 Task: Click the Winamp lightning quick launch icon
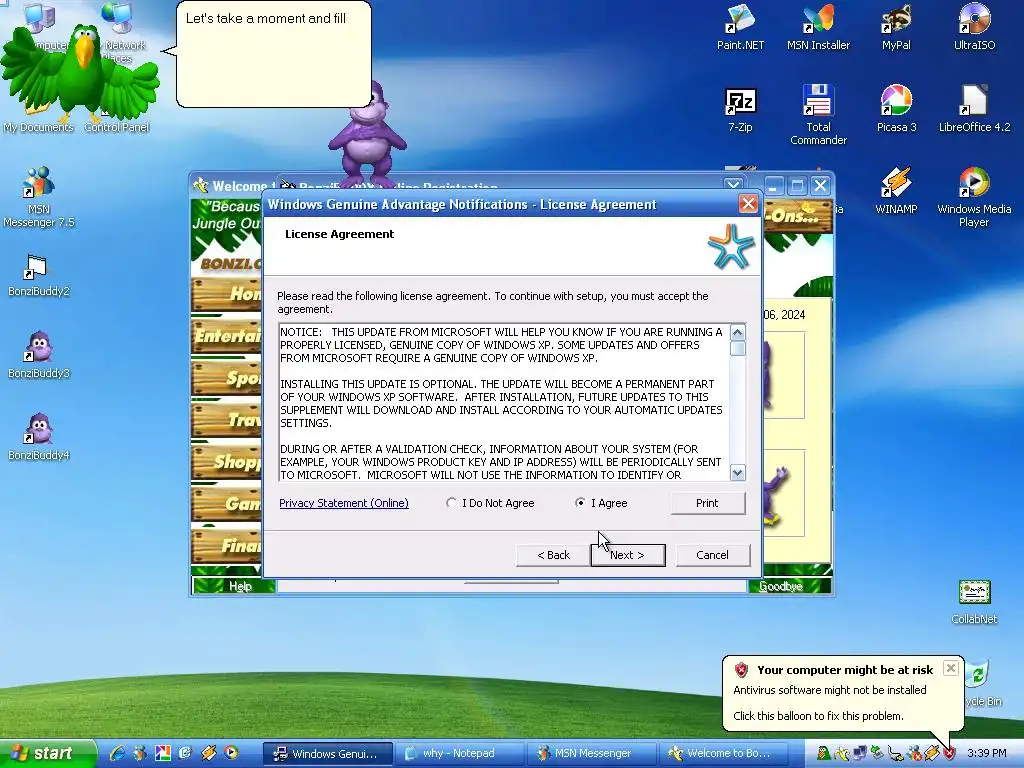208,753
